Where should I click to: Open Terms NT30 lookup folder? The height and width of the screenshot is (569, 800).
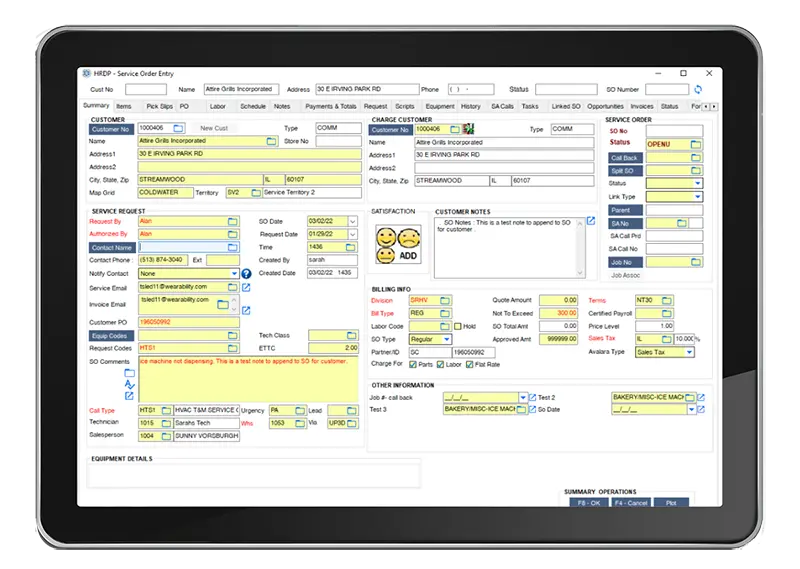tap(667, 300)
